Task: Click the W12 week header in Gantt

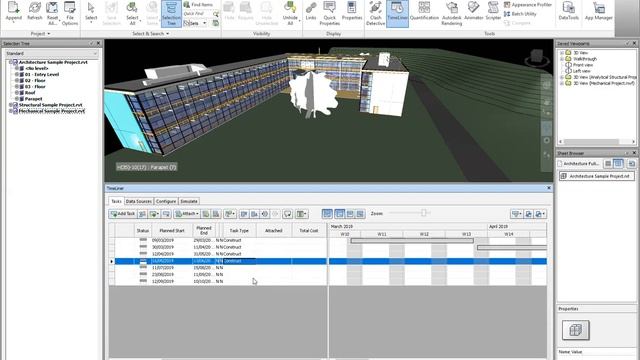Action: (x=424, y=234)
